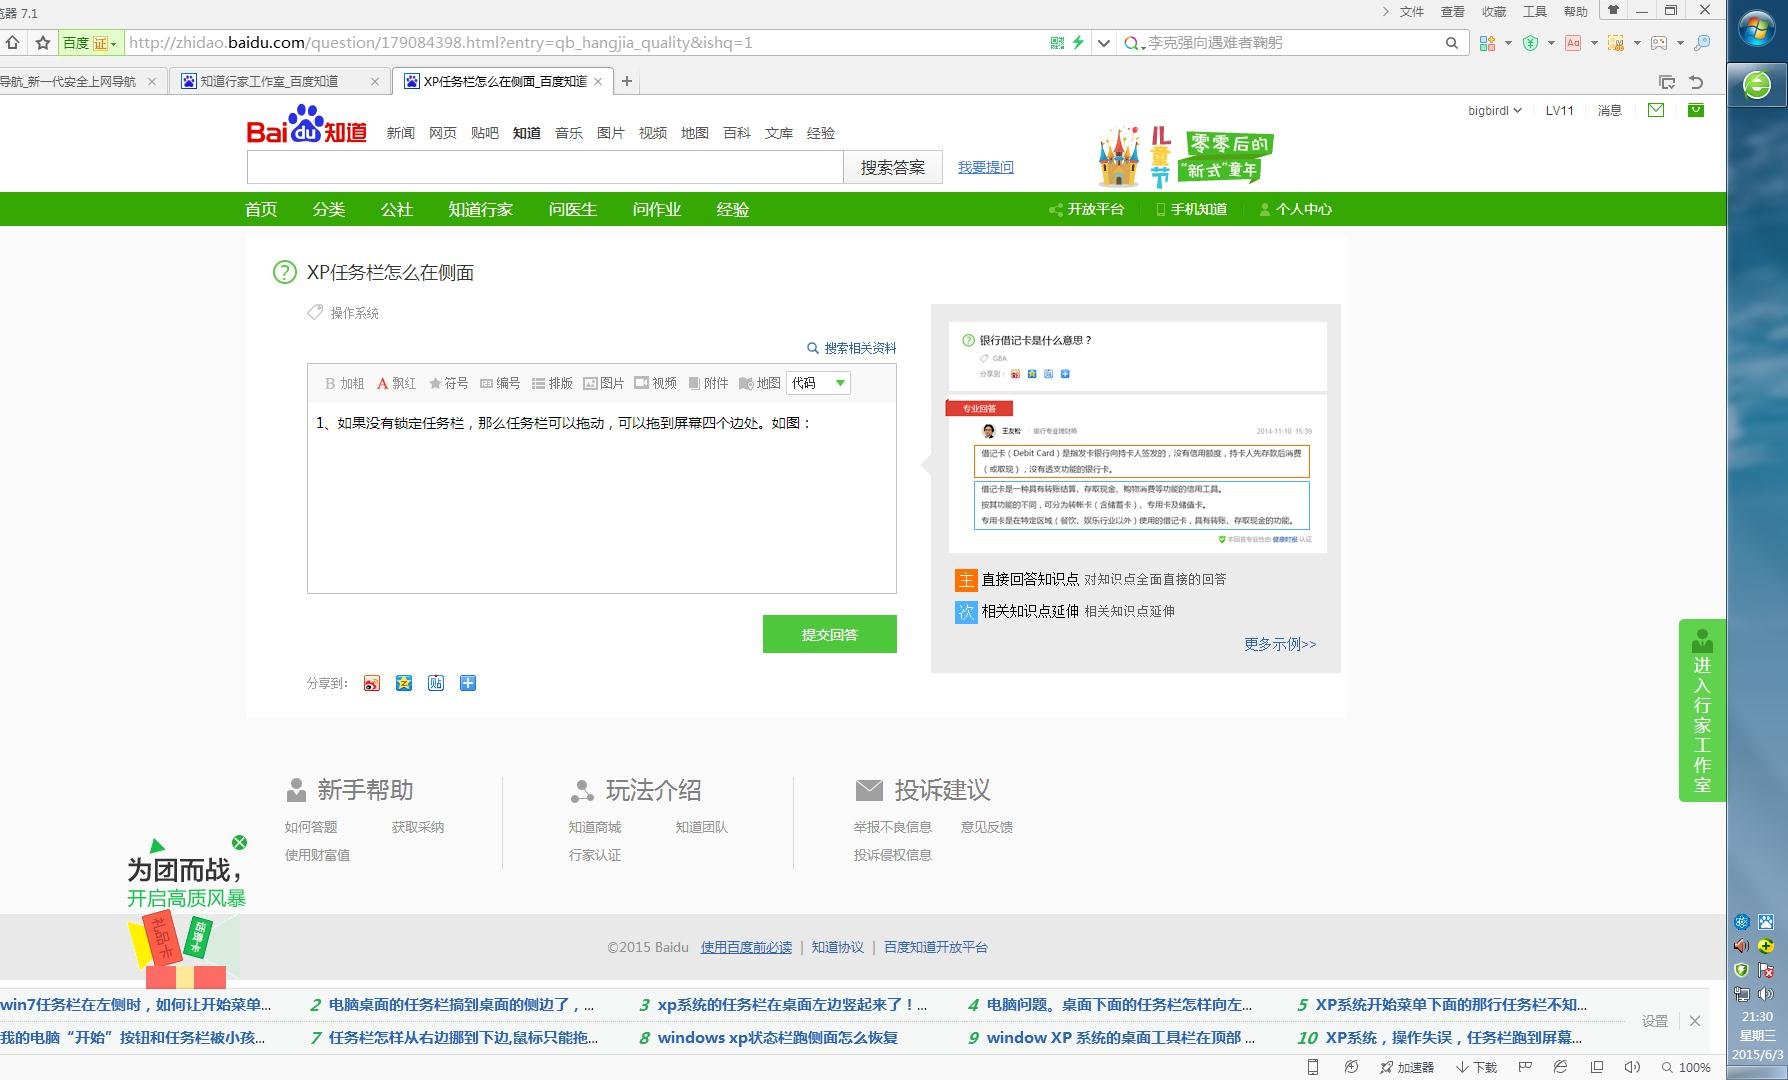This screenshot has height=1080, width=1788.
Task: Search related materials via 搜索相关资料
Action: (x=858, y=348)
